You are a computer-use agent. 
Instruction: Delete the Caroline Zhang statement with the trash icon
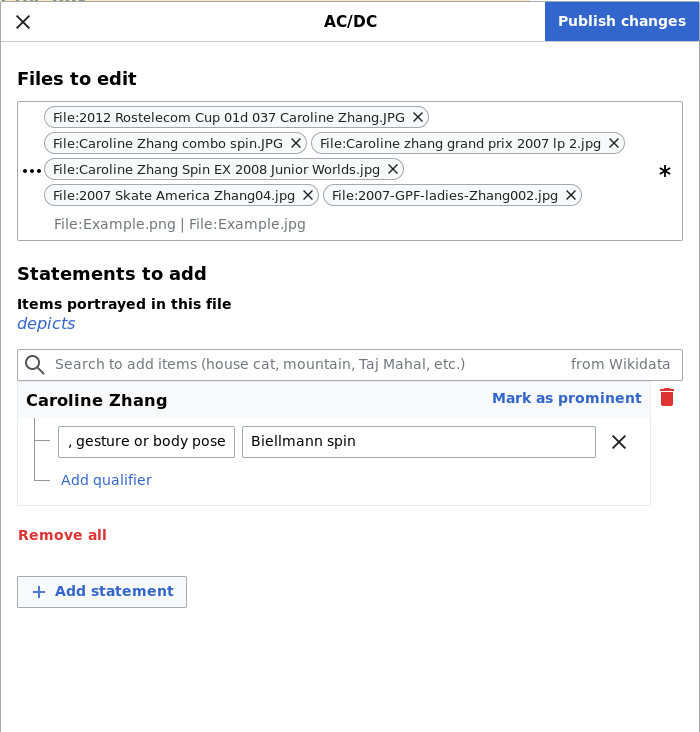click(667, 398)
